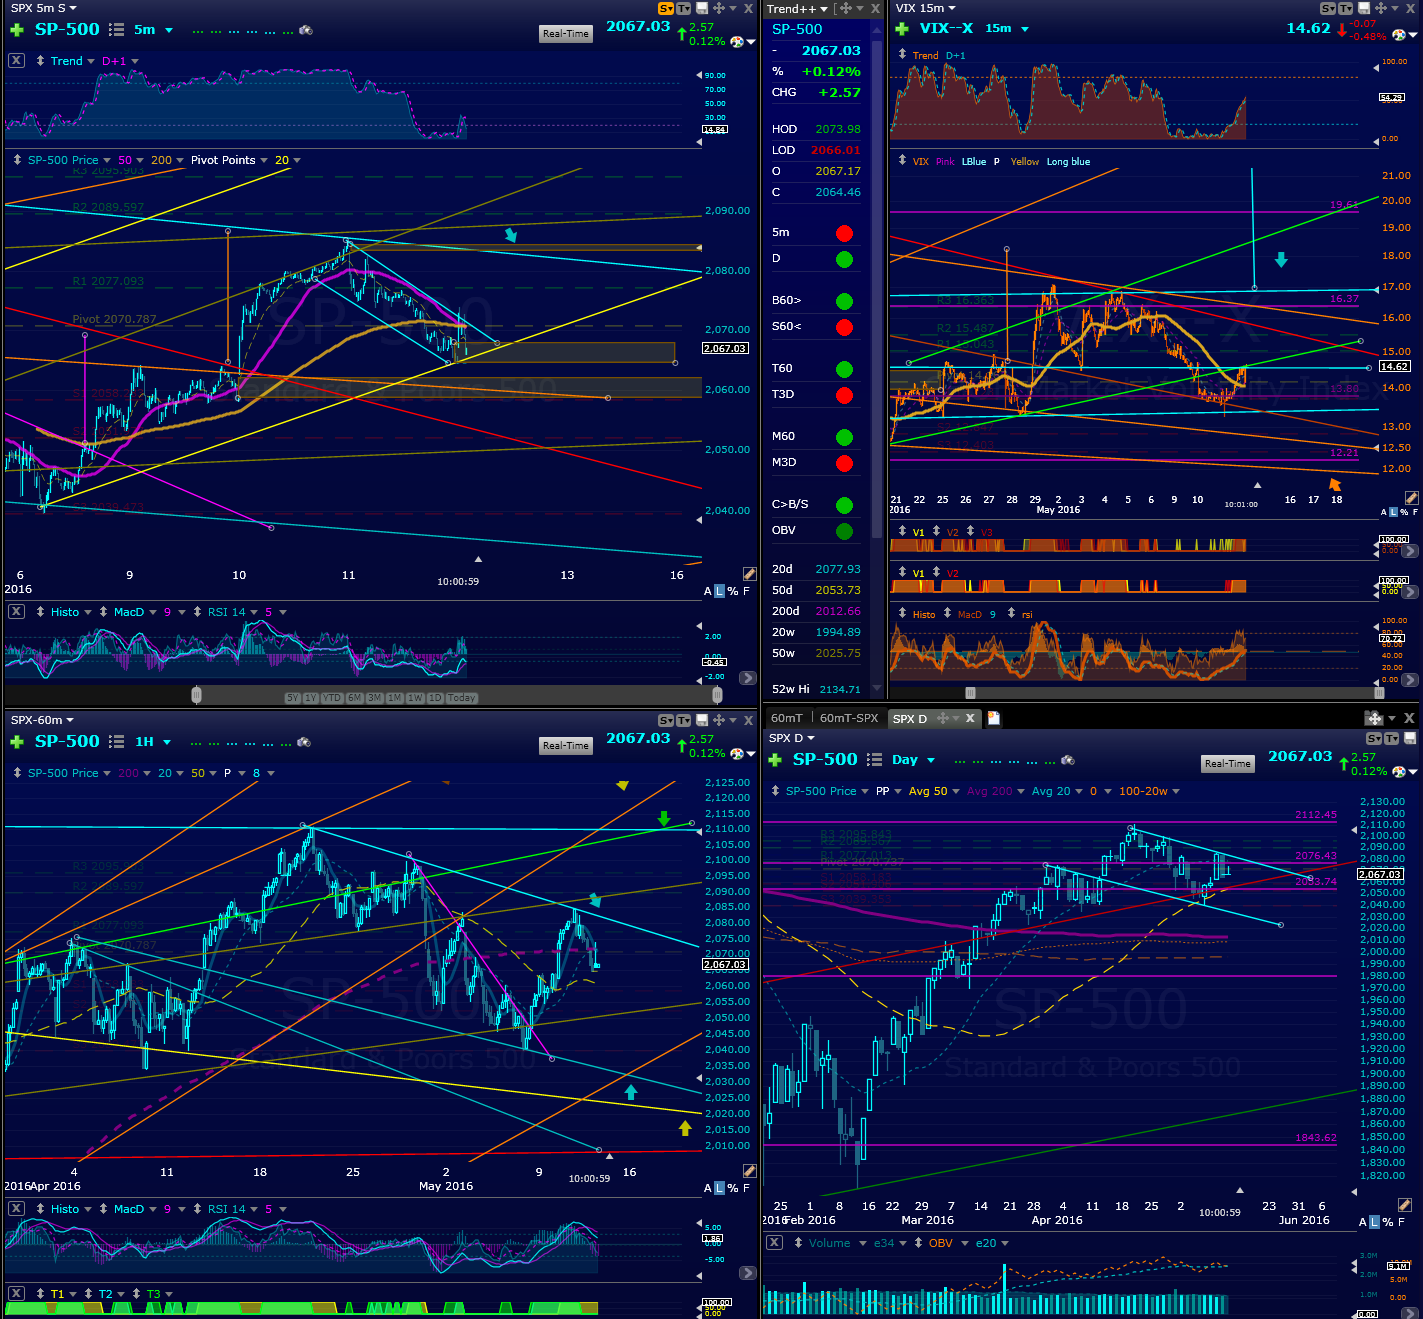Open the VIX 15m pane title menu
Viewport: 1423px width, 1319px height.
(925, 8)
